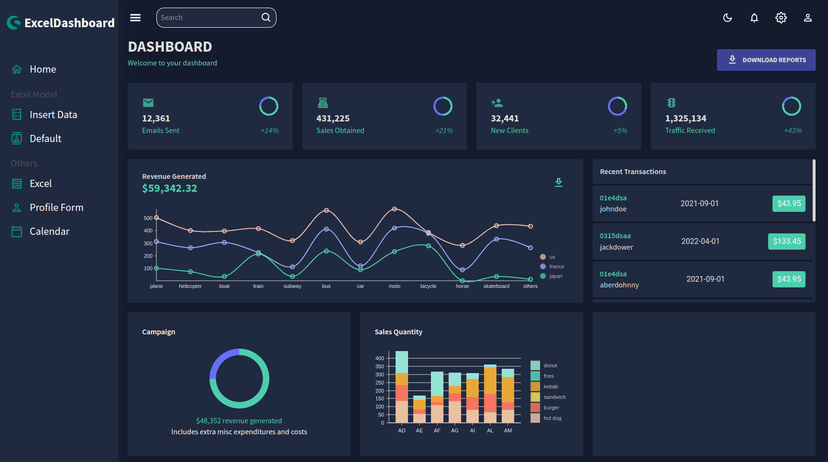Click the $43.95 badge for aberdohnny
The width and height of the screenshot is (828, 462).
[x=788, y=279]
